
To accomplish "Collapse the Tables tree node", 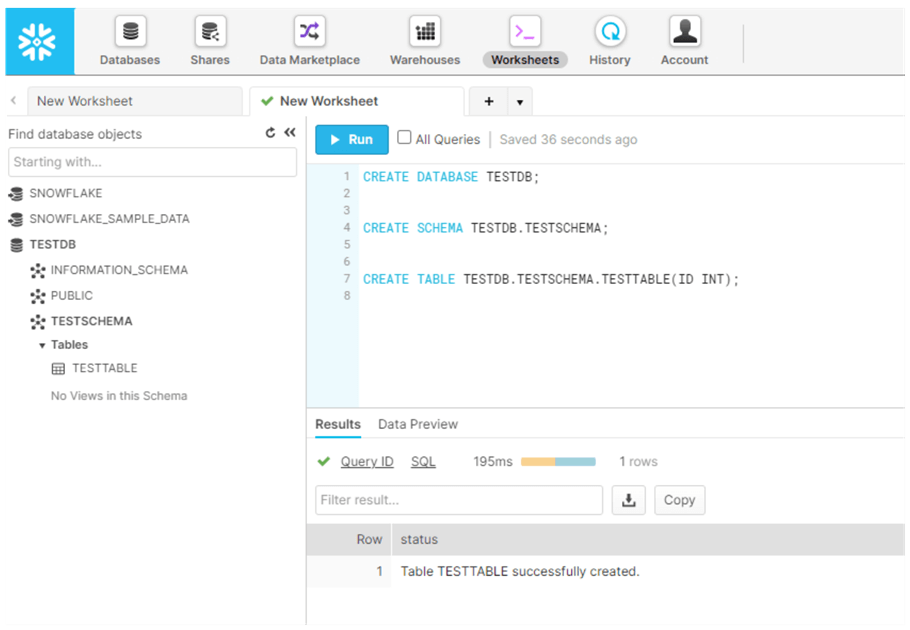I will tap(42, 346).
